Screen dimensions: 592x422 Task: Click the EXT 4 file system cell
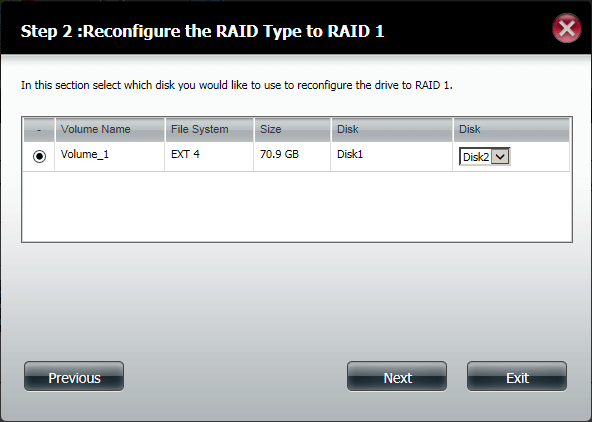(x=185, y=154)
